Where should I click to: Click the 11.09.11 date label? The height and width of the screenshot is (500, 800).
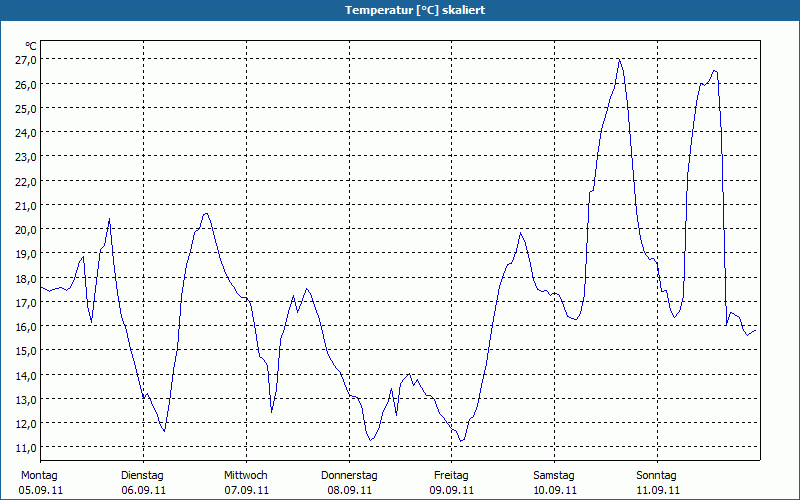(658, 490)
